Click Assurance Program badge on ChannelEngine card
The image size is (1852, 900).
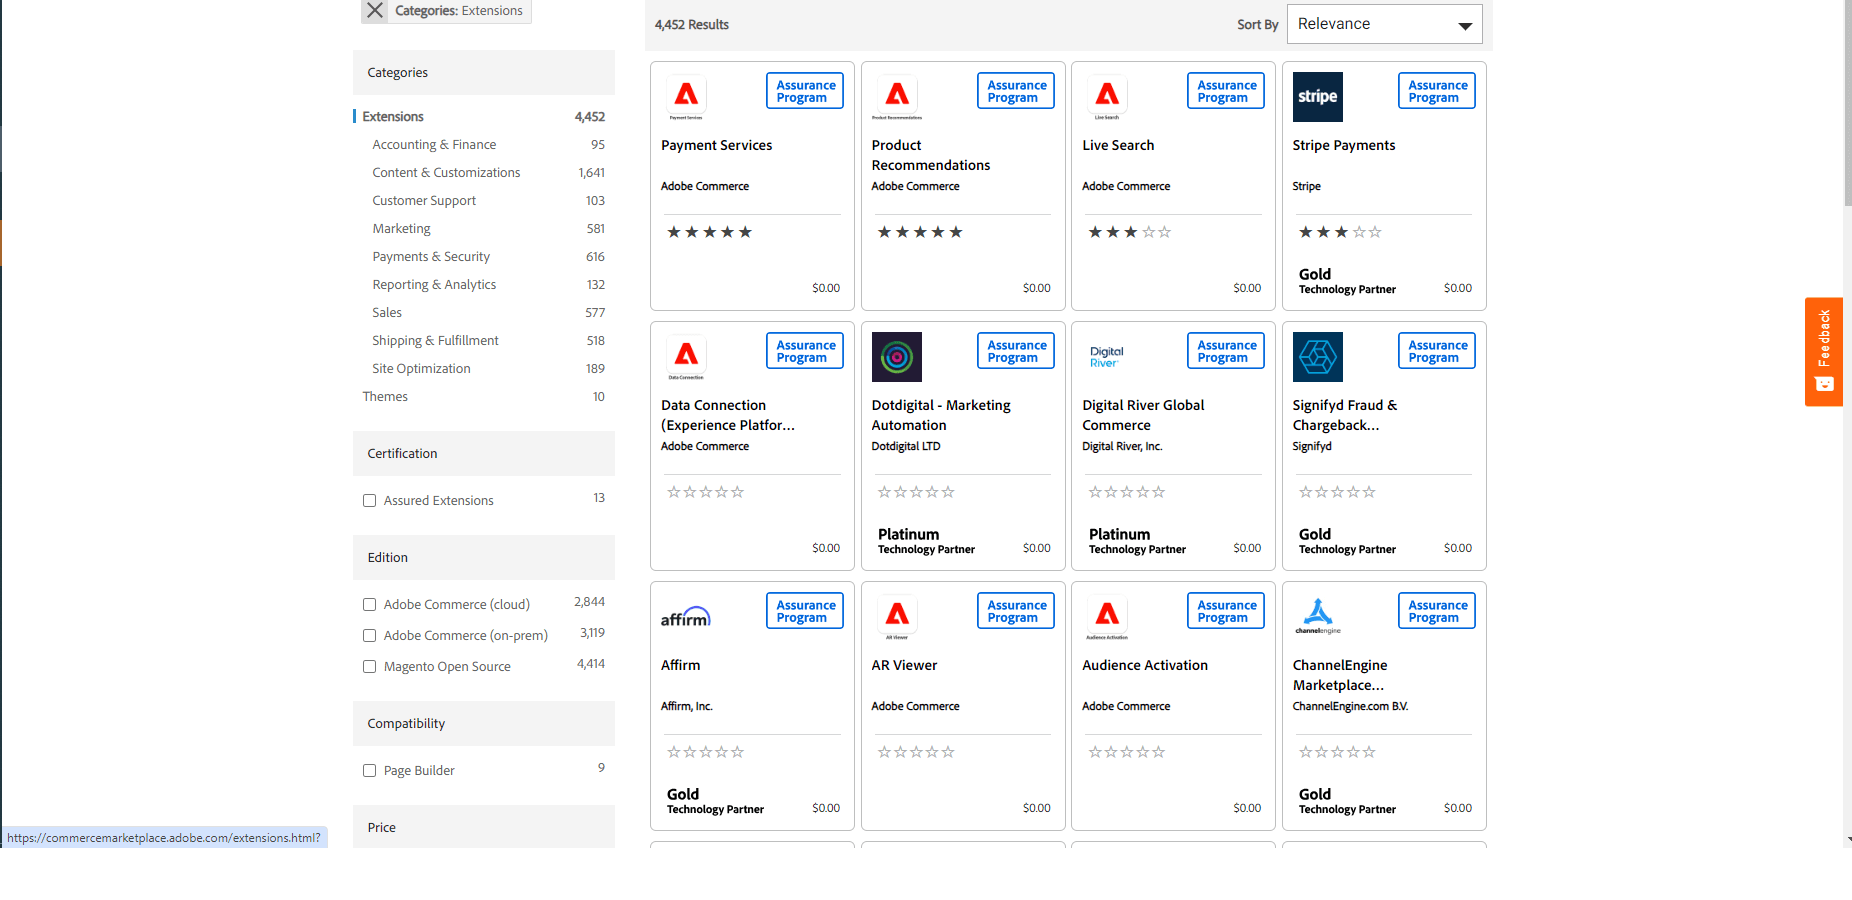pyautogui.click(x=1437, y=611)
